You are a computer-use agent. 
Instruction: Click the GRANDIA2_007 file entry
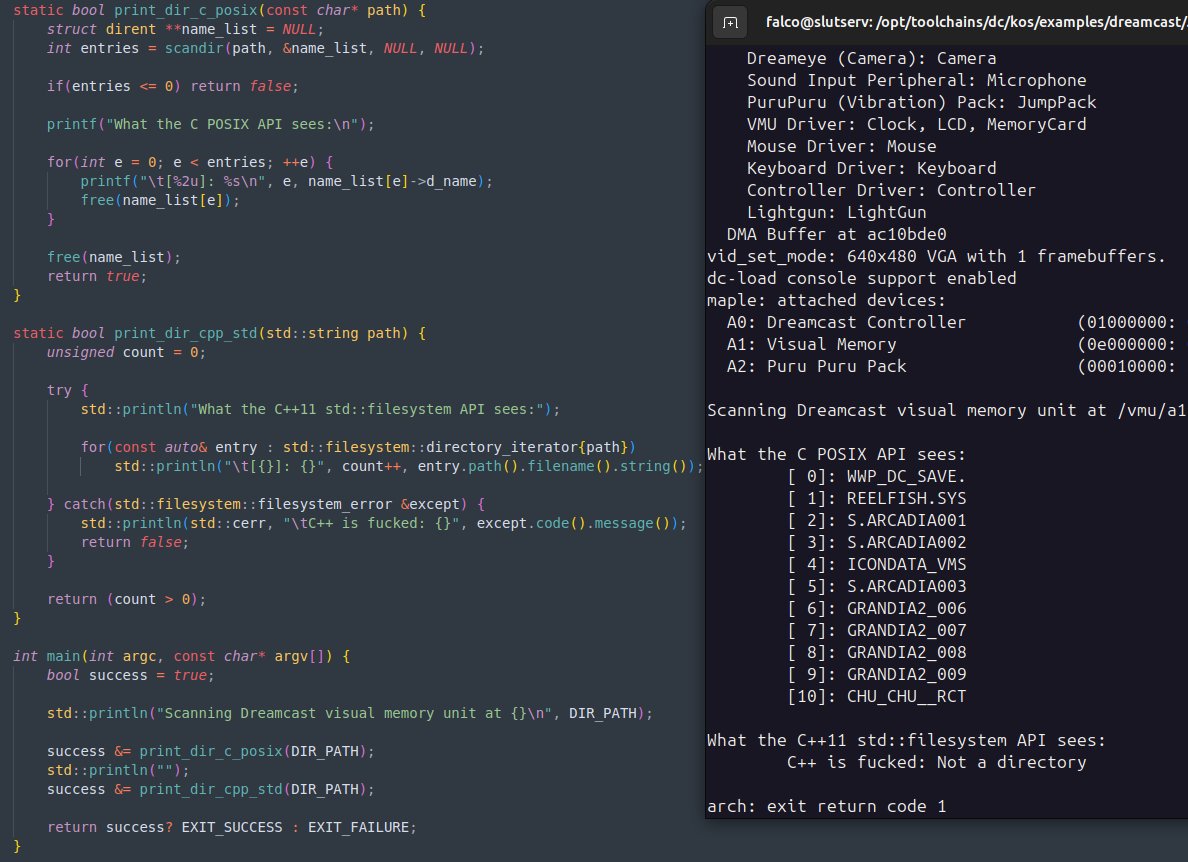pyautogui.click(x=906, y=630)
